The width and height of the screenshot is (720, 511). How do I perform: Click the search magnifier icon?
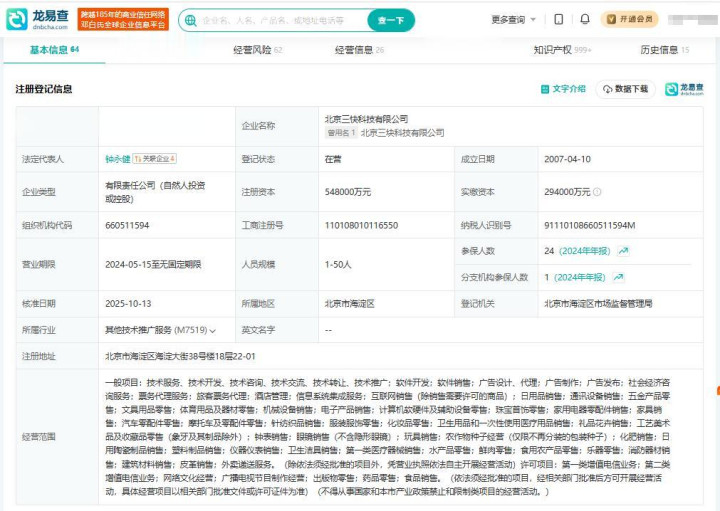coord(193,20)
